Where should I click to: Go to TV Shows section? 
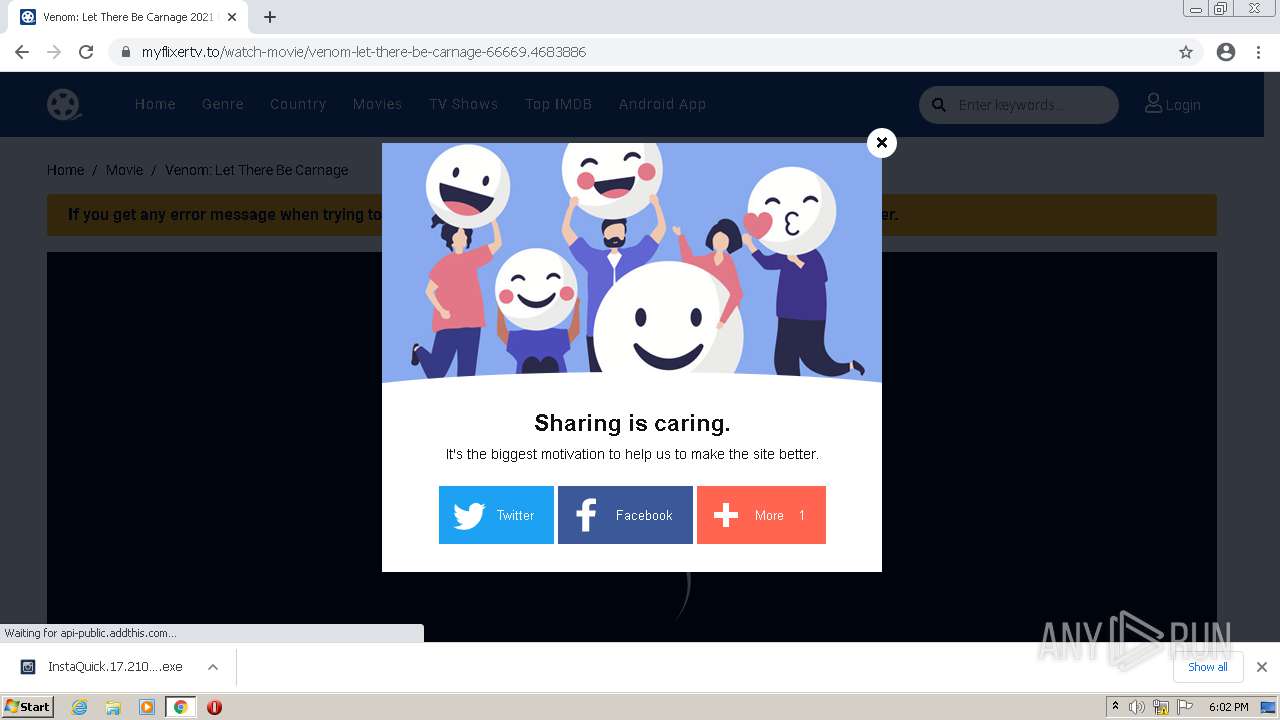[x=464, y=104]
